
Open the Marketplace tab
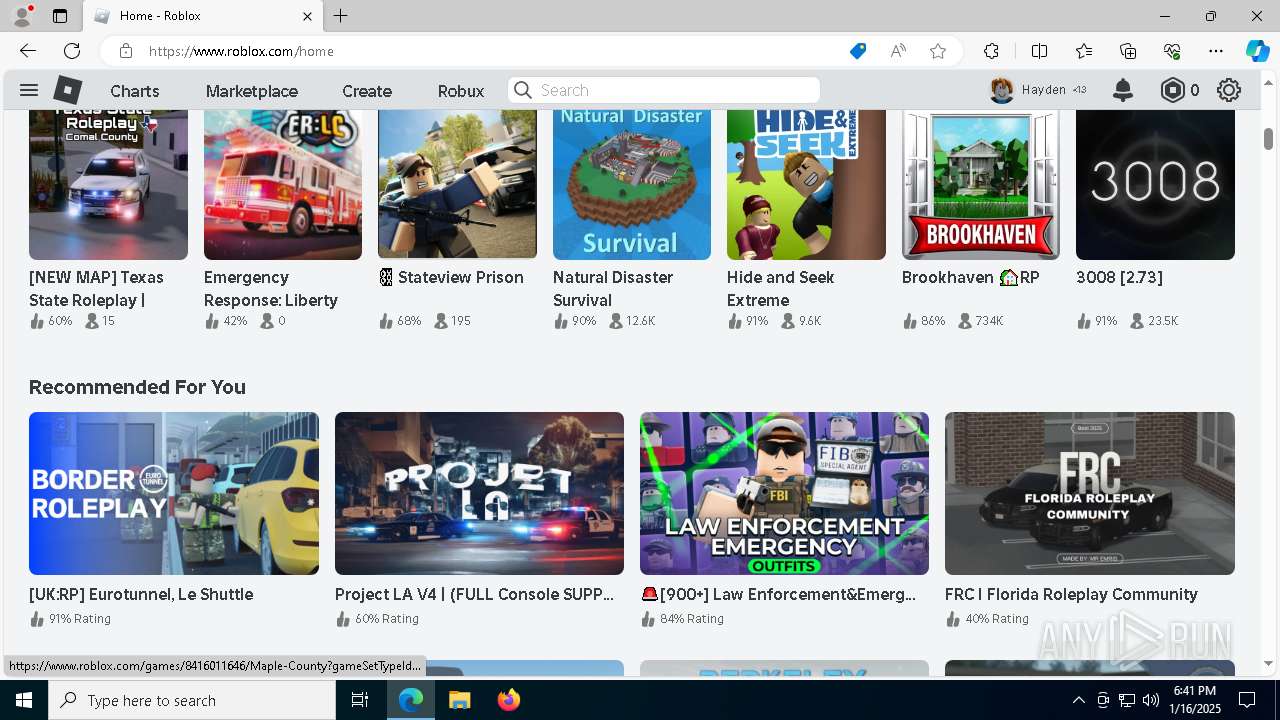[x=252, y=90]
